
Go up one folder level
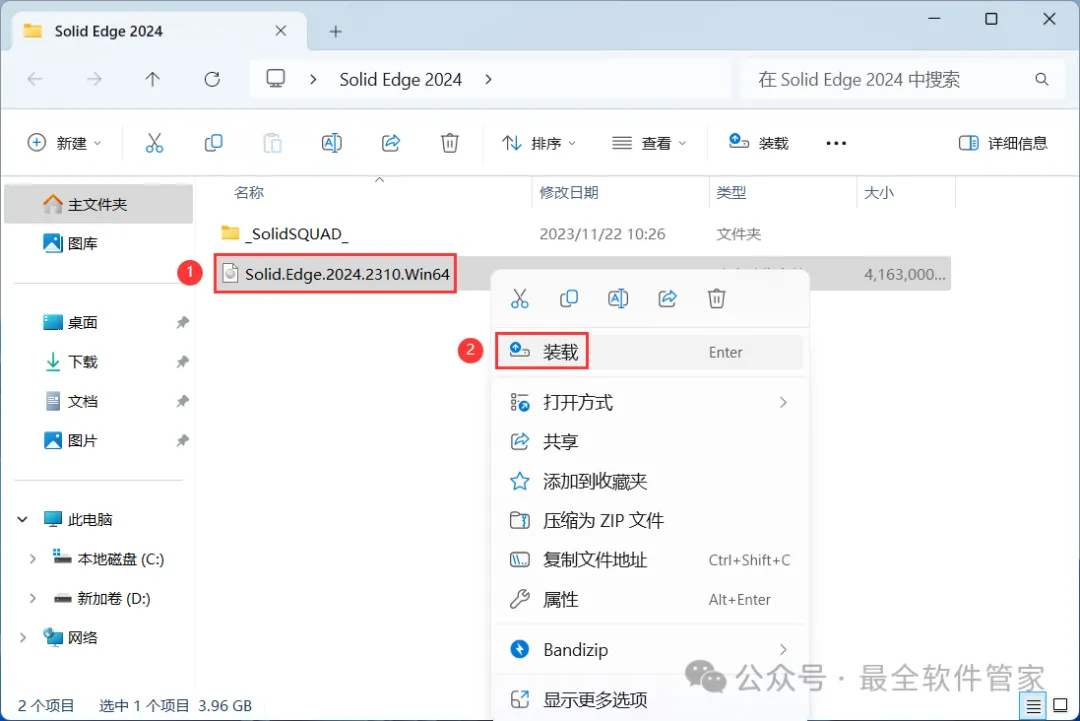(153, 80)
